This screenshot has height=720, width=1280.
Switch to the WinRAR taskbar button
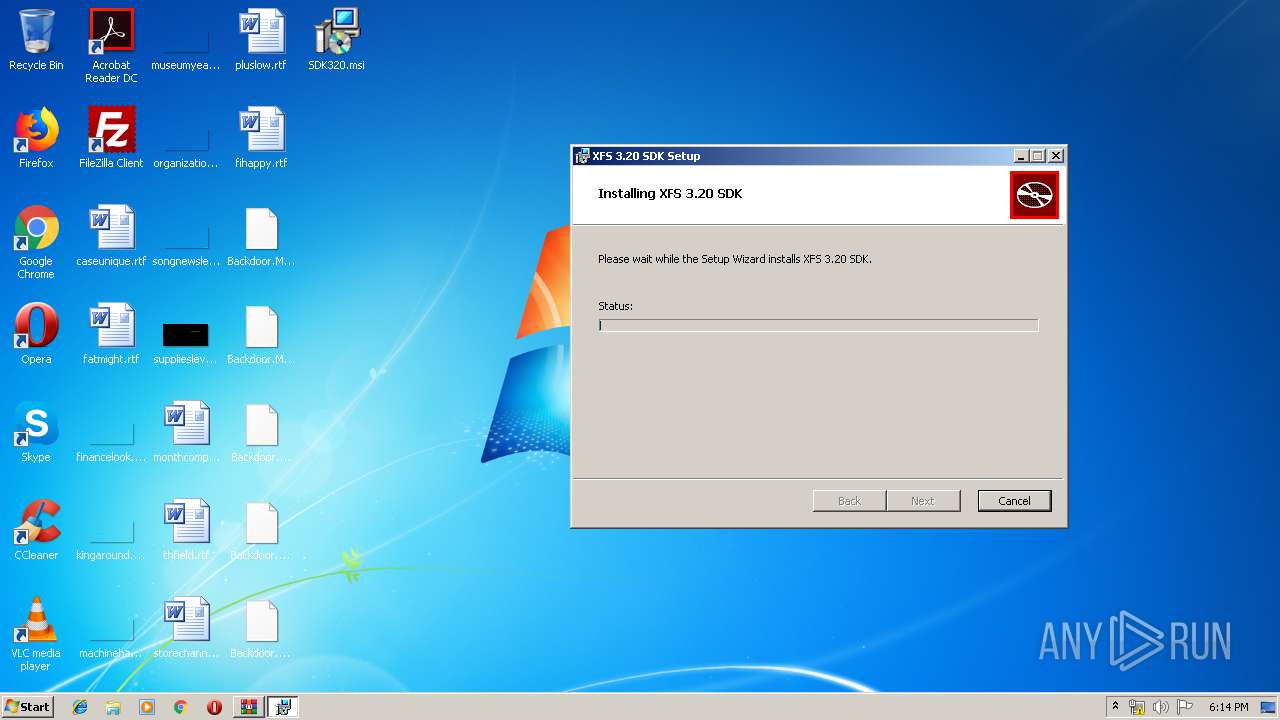tap(248, 707)
